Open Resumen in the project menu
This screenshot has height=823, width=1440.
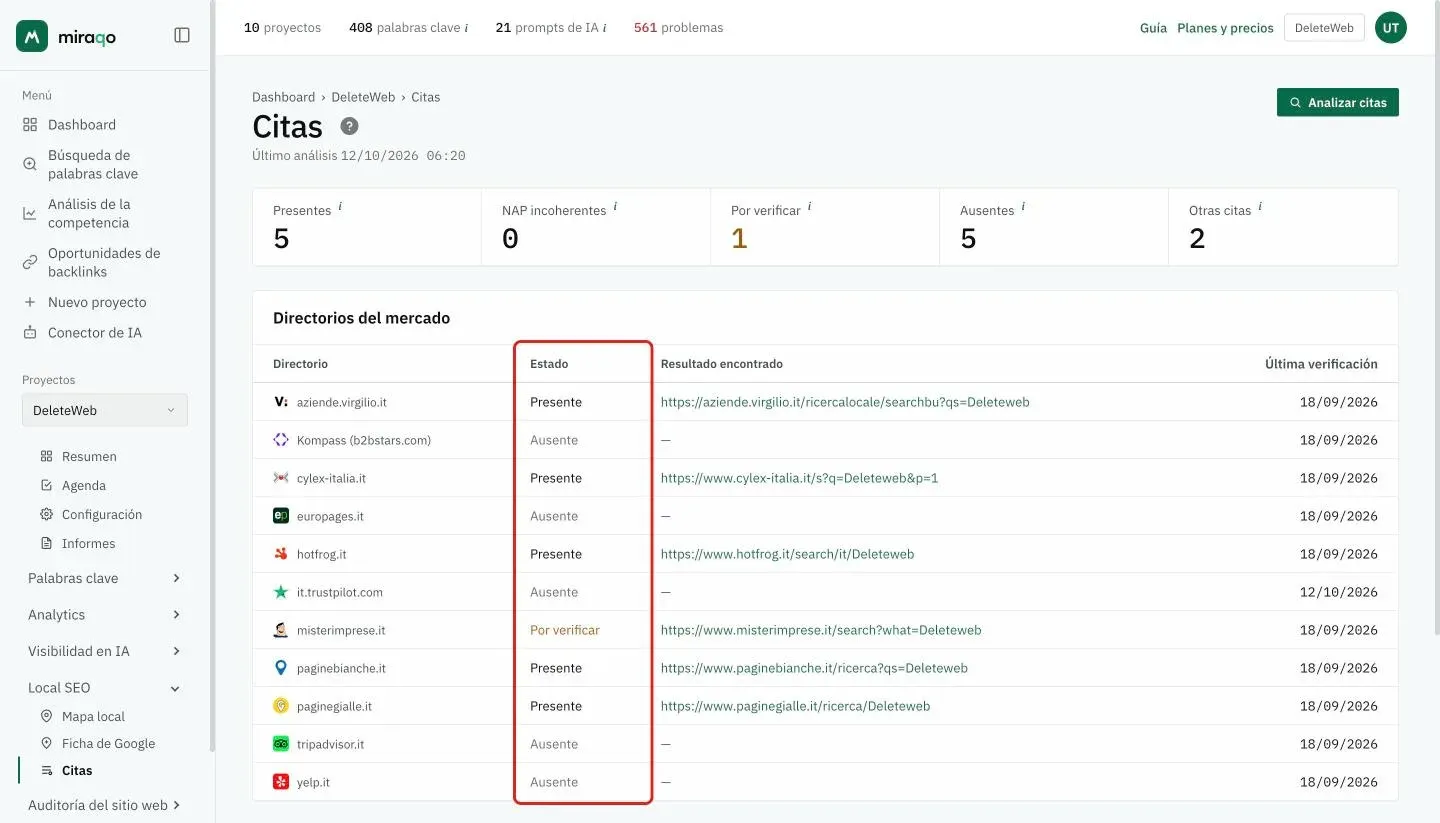[89, 456]
